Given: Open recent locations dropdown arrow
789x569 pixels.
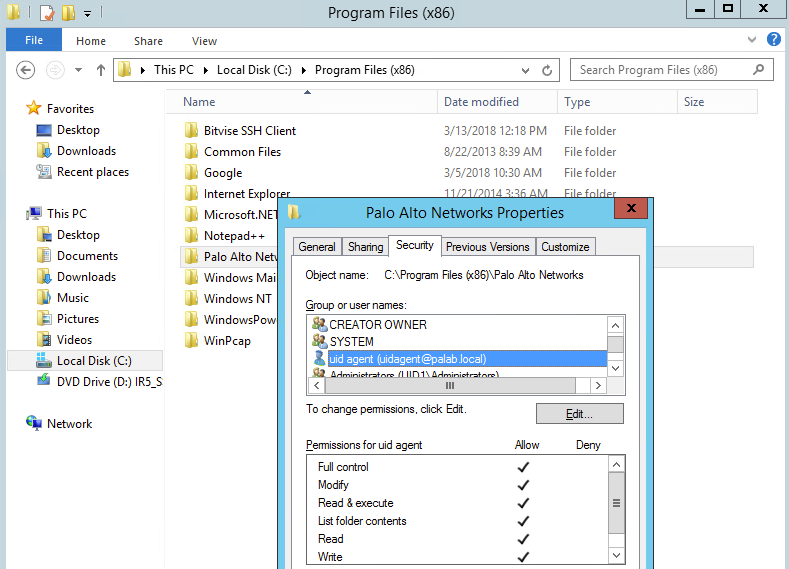Looking at the screenshot, I should (78, 70).
